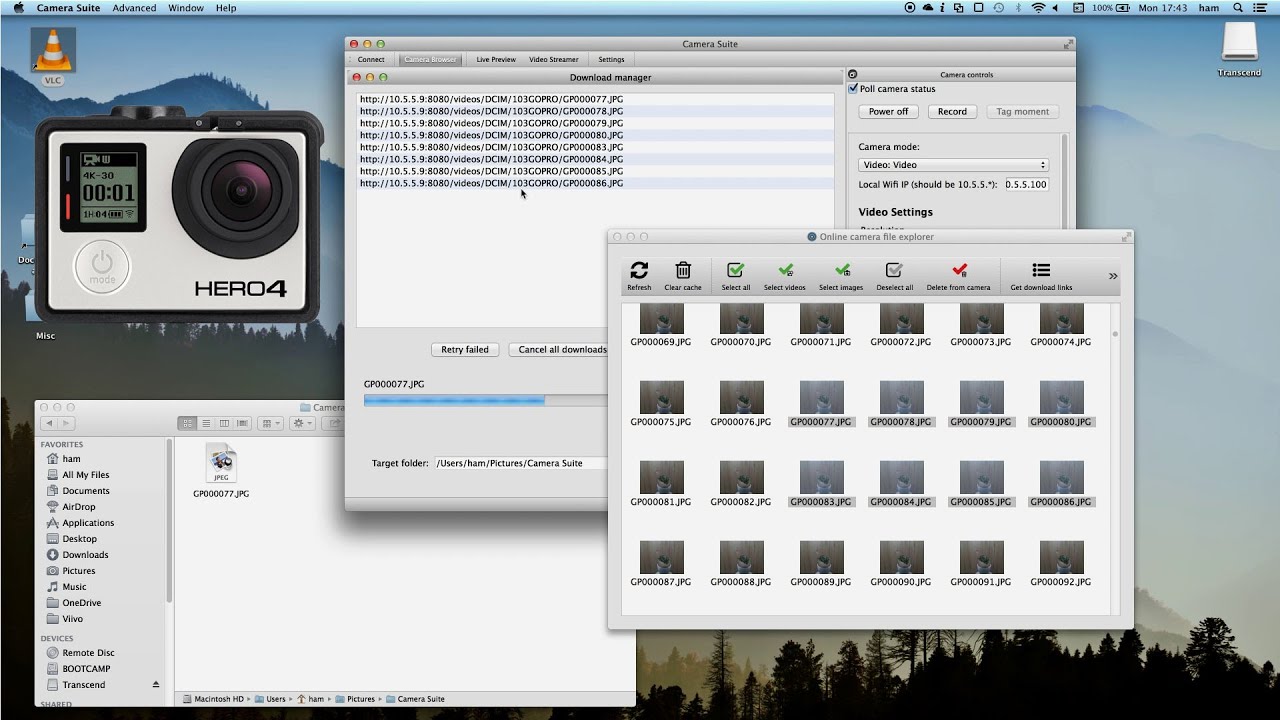
Task: Open BOOTCAMP device in Finder sidebar
Action: (86, 669)
